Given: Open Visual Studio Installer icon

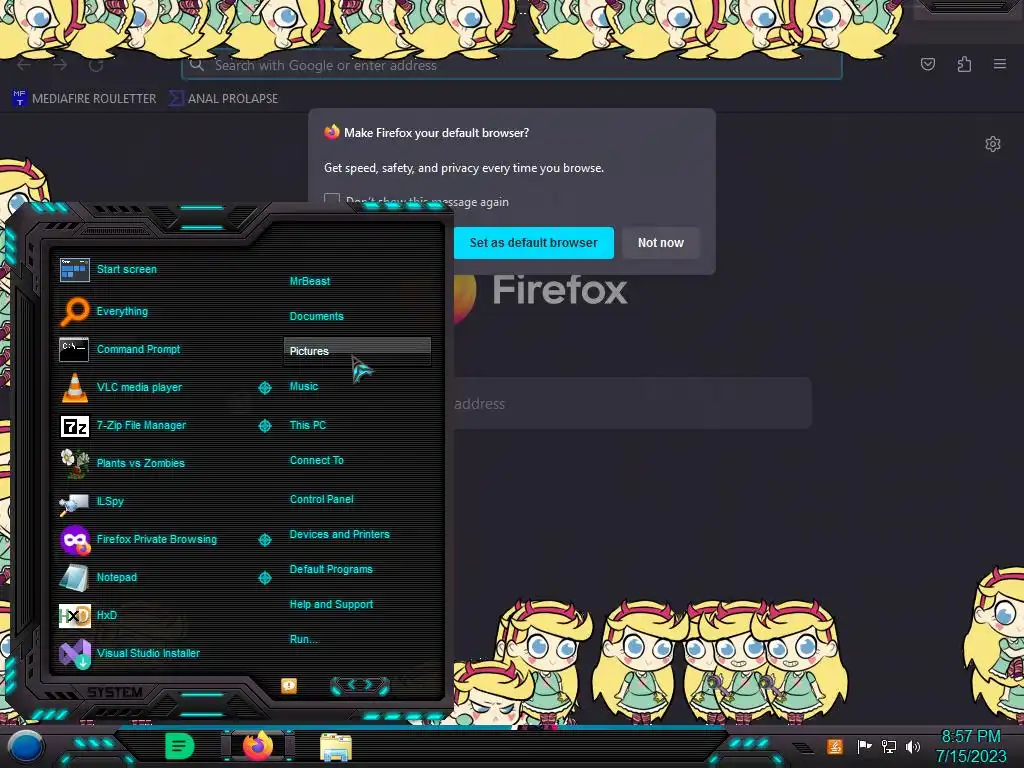Looking at the screenshot, I should pyautogui.click(x=75, y=654).
